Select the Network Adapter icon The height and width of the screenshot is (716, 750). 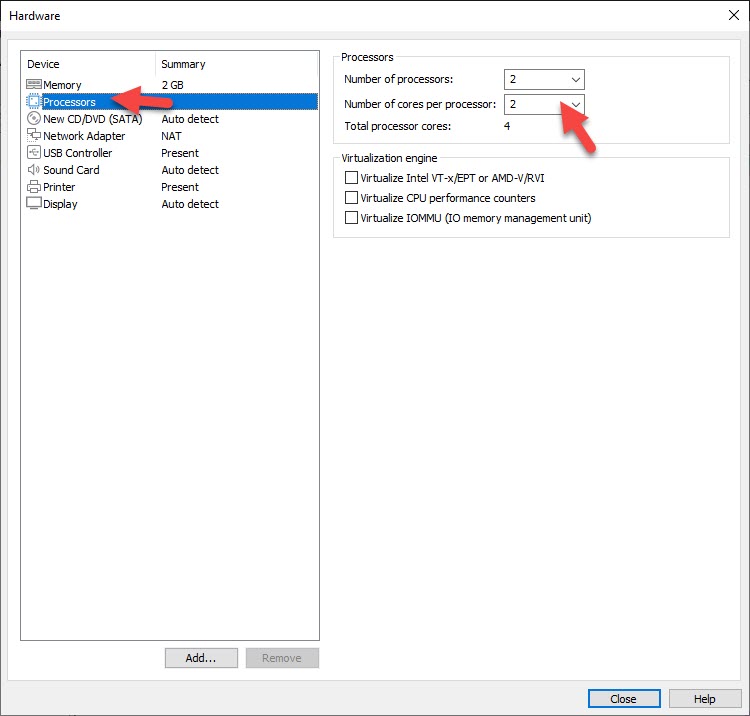pos(33,136)
